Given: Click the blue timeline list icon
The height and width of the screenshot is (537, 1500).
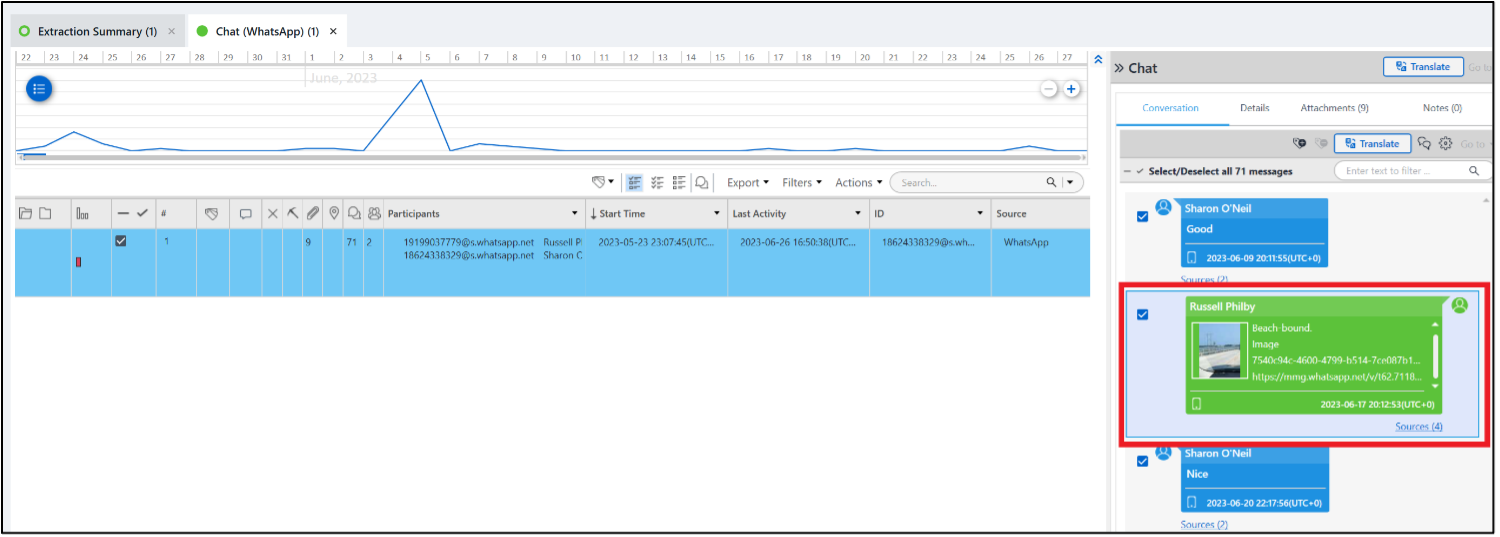Looking at the screenshot, I should 39,89.
